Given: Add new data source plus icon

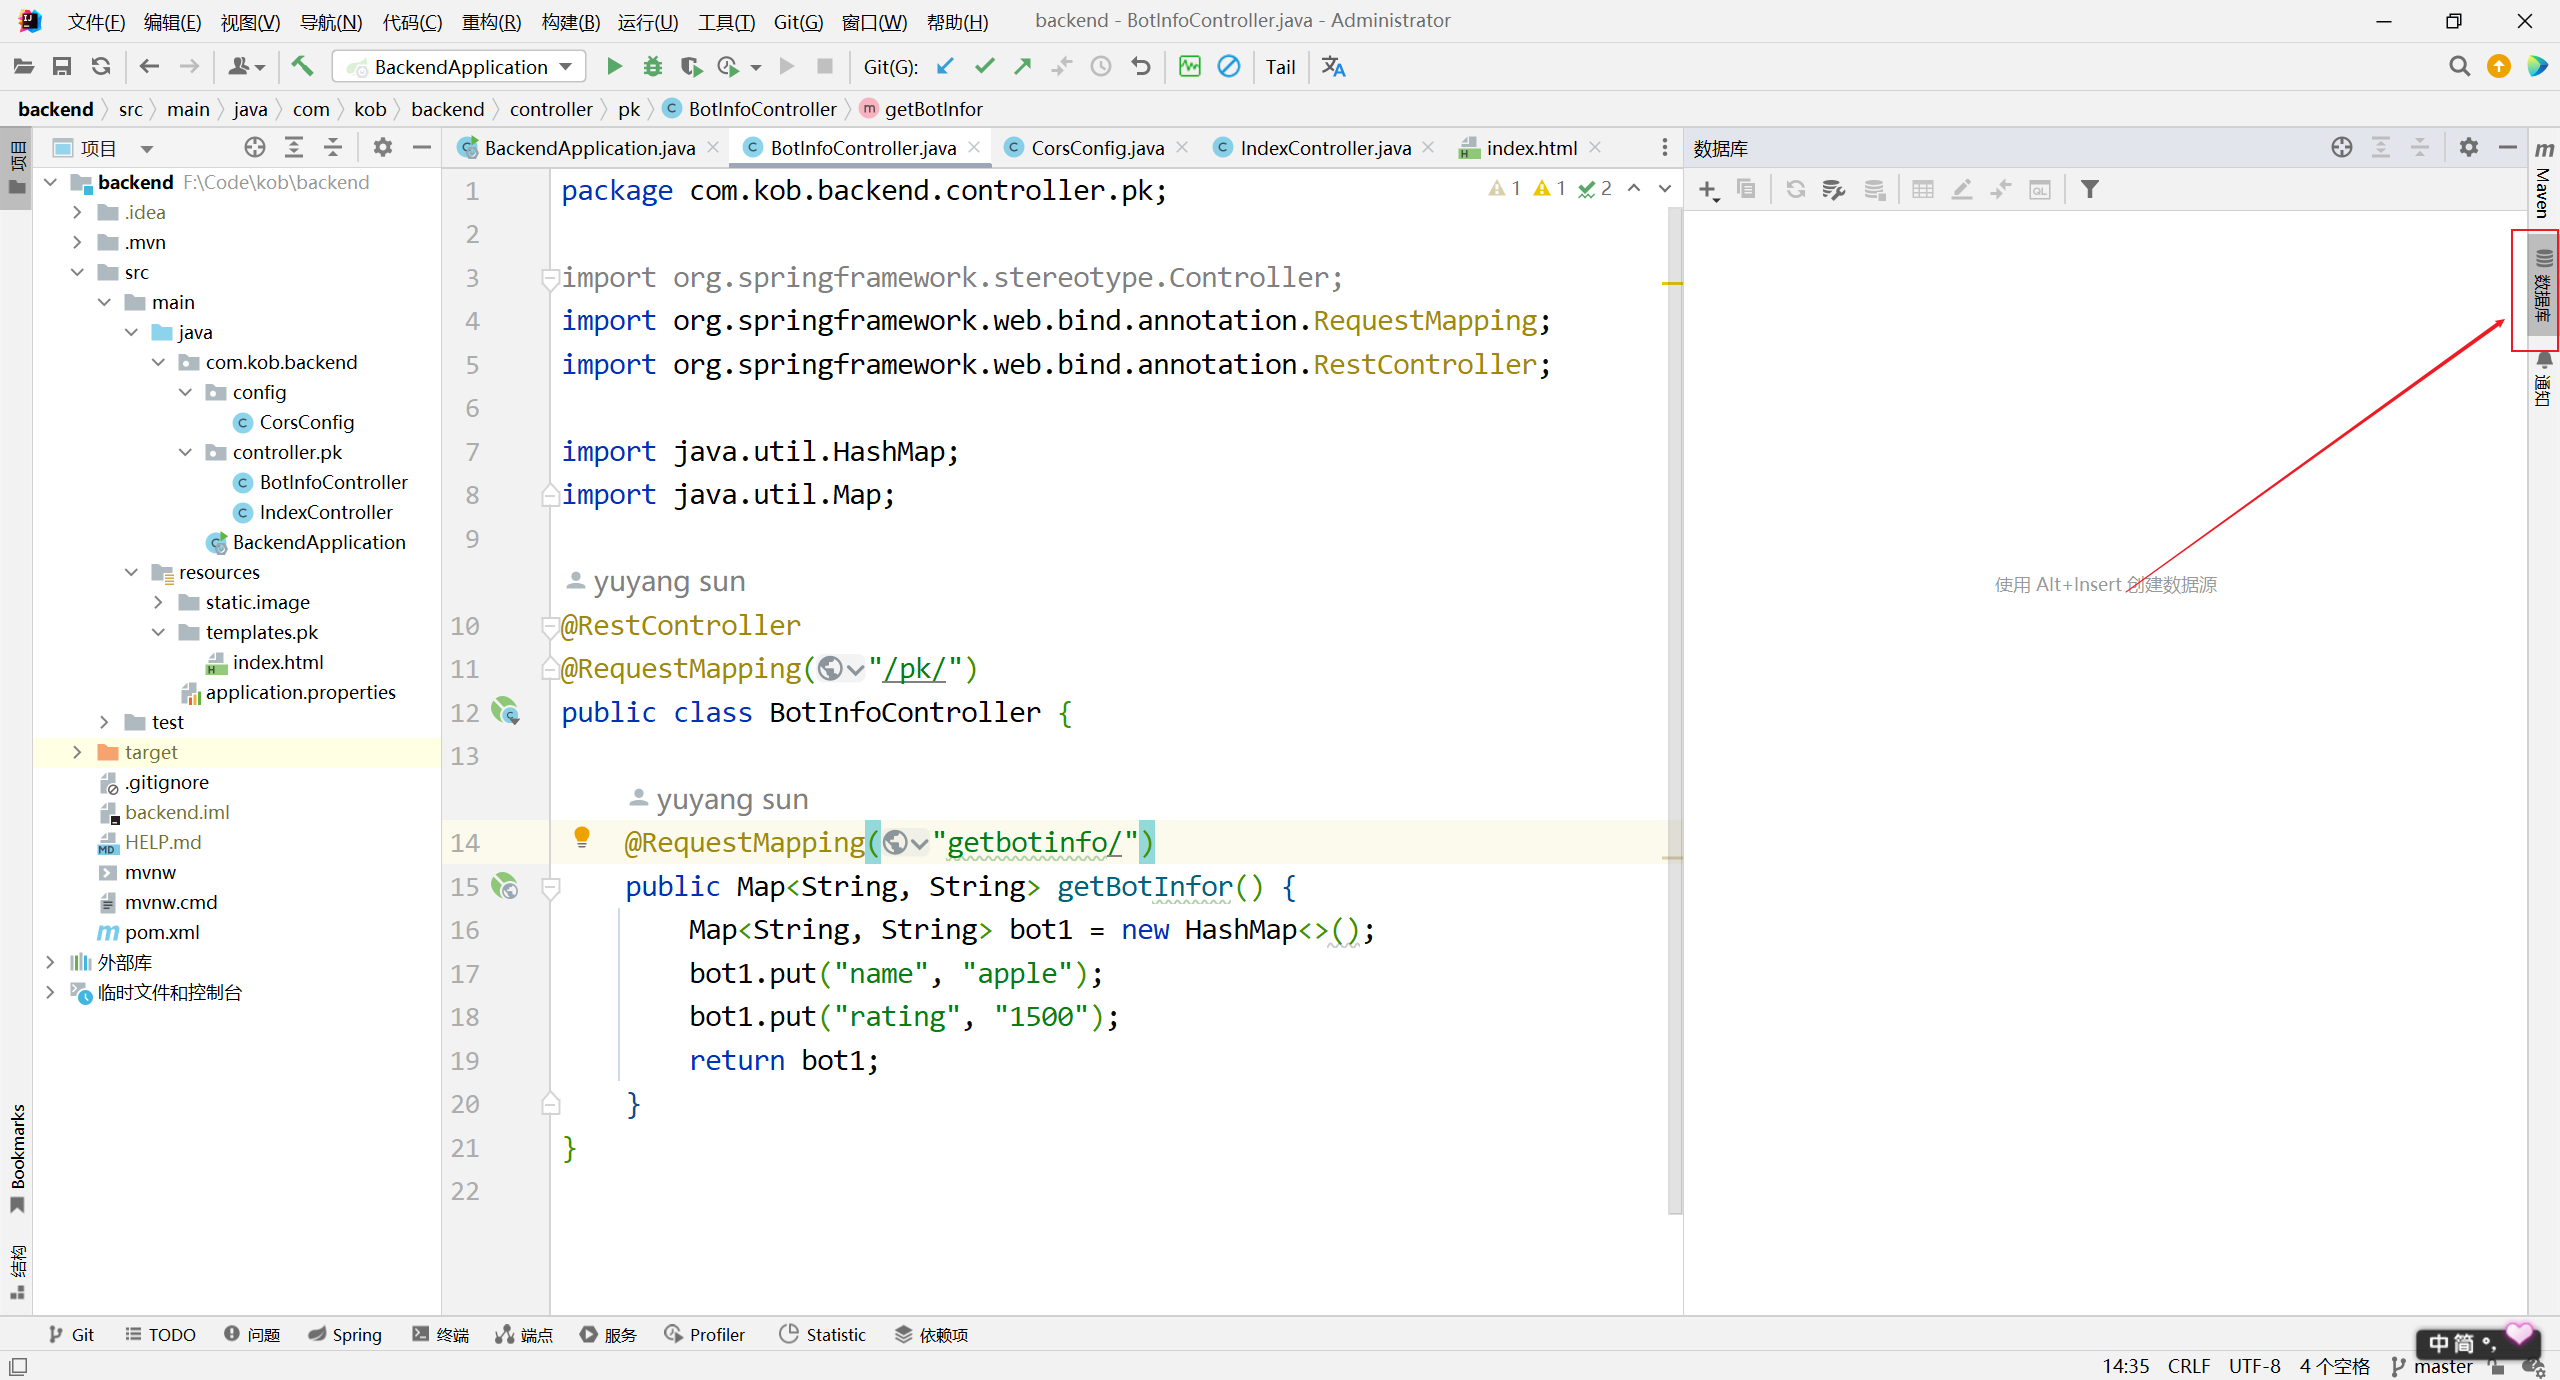Looking at the screenshot, I should pos(1708,190).
